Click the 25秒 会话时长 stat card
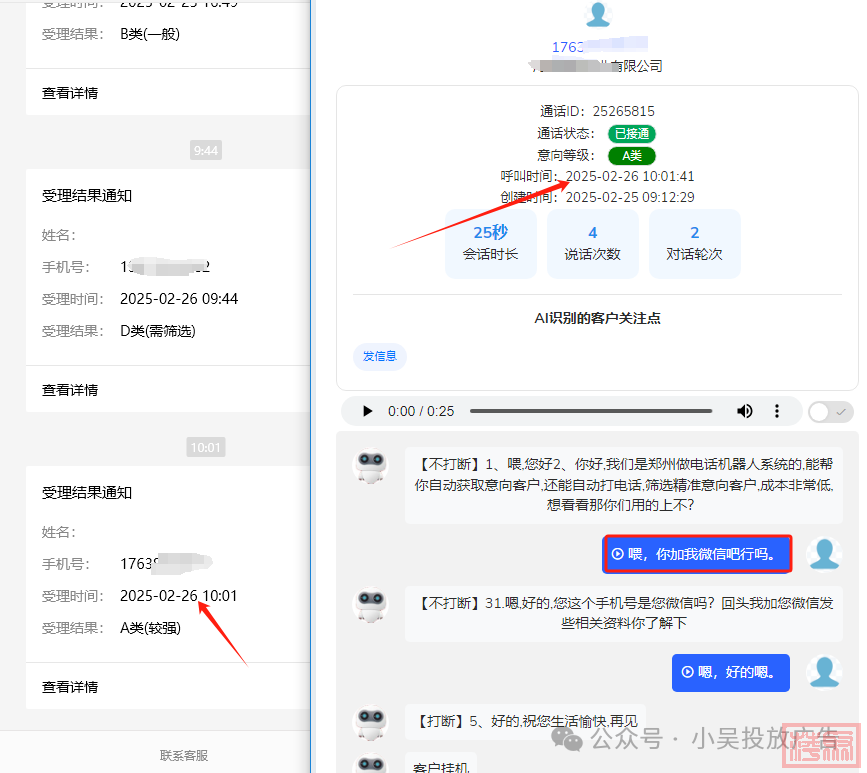 [x=490, y=243]
